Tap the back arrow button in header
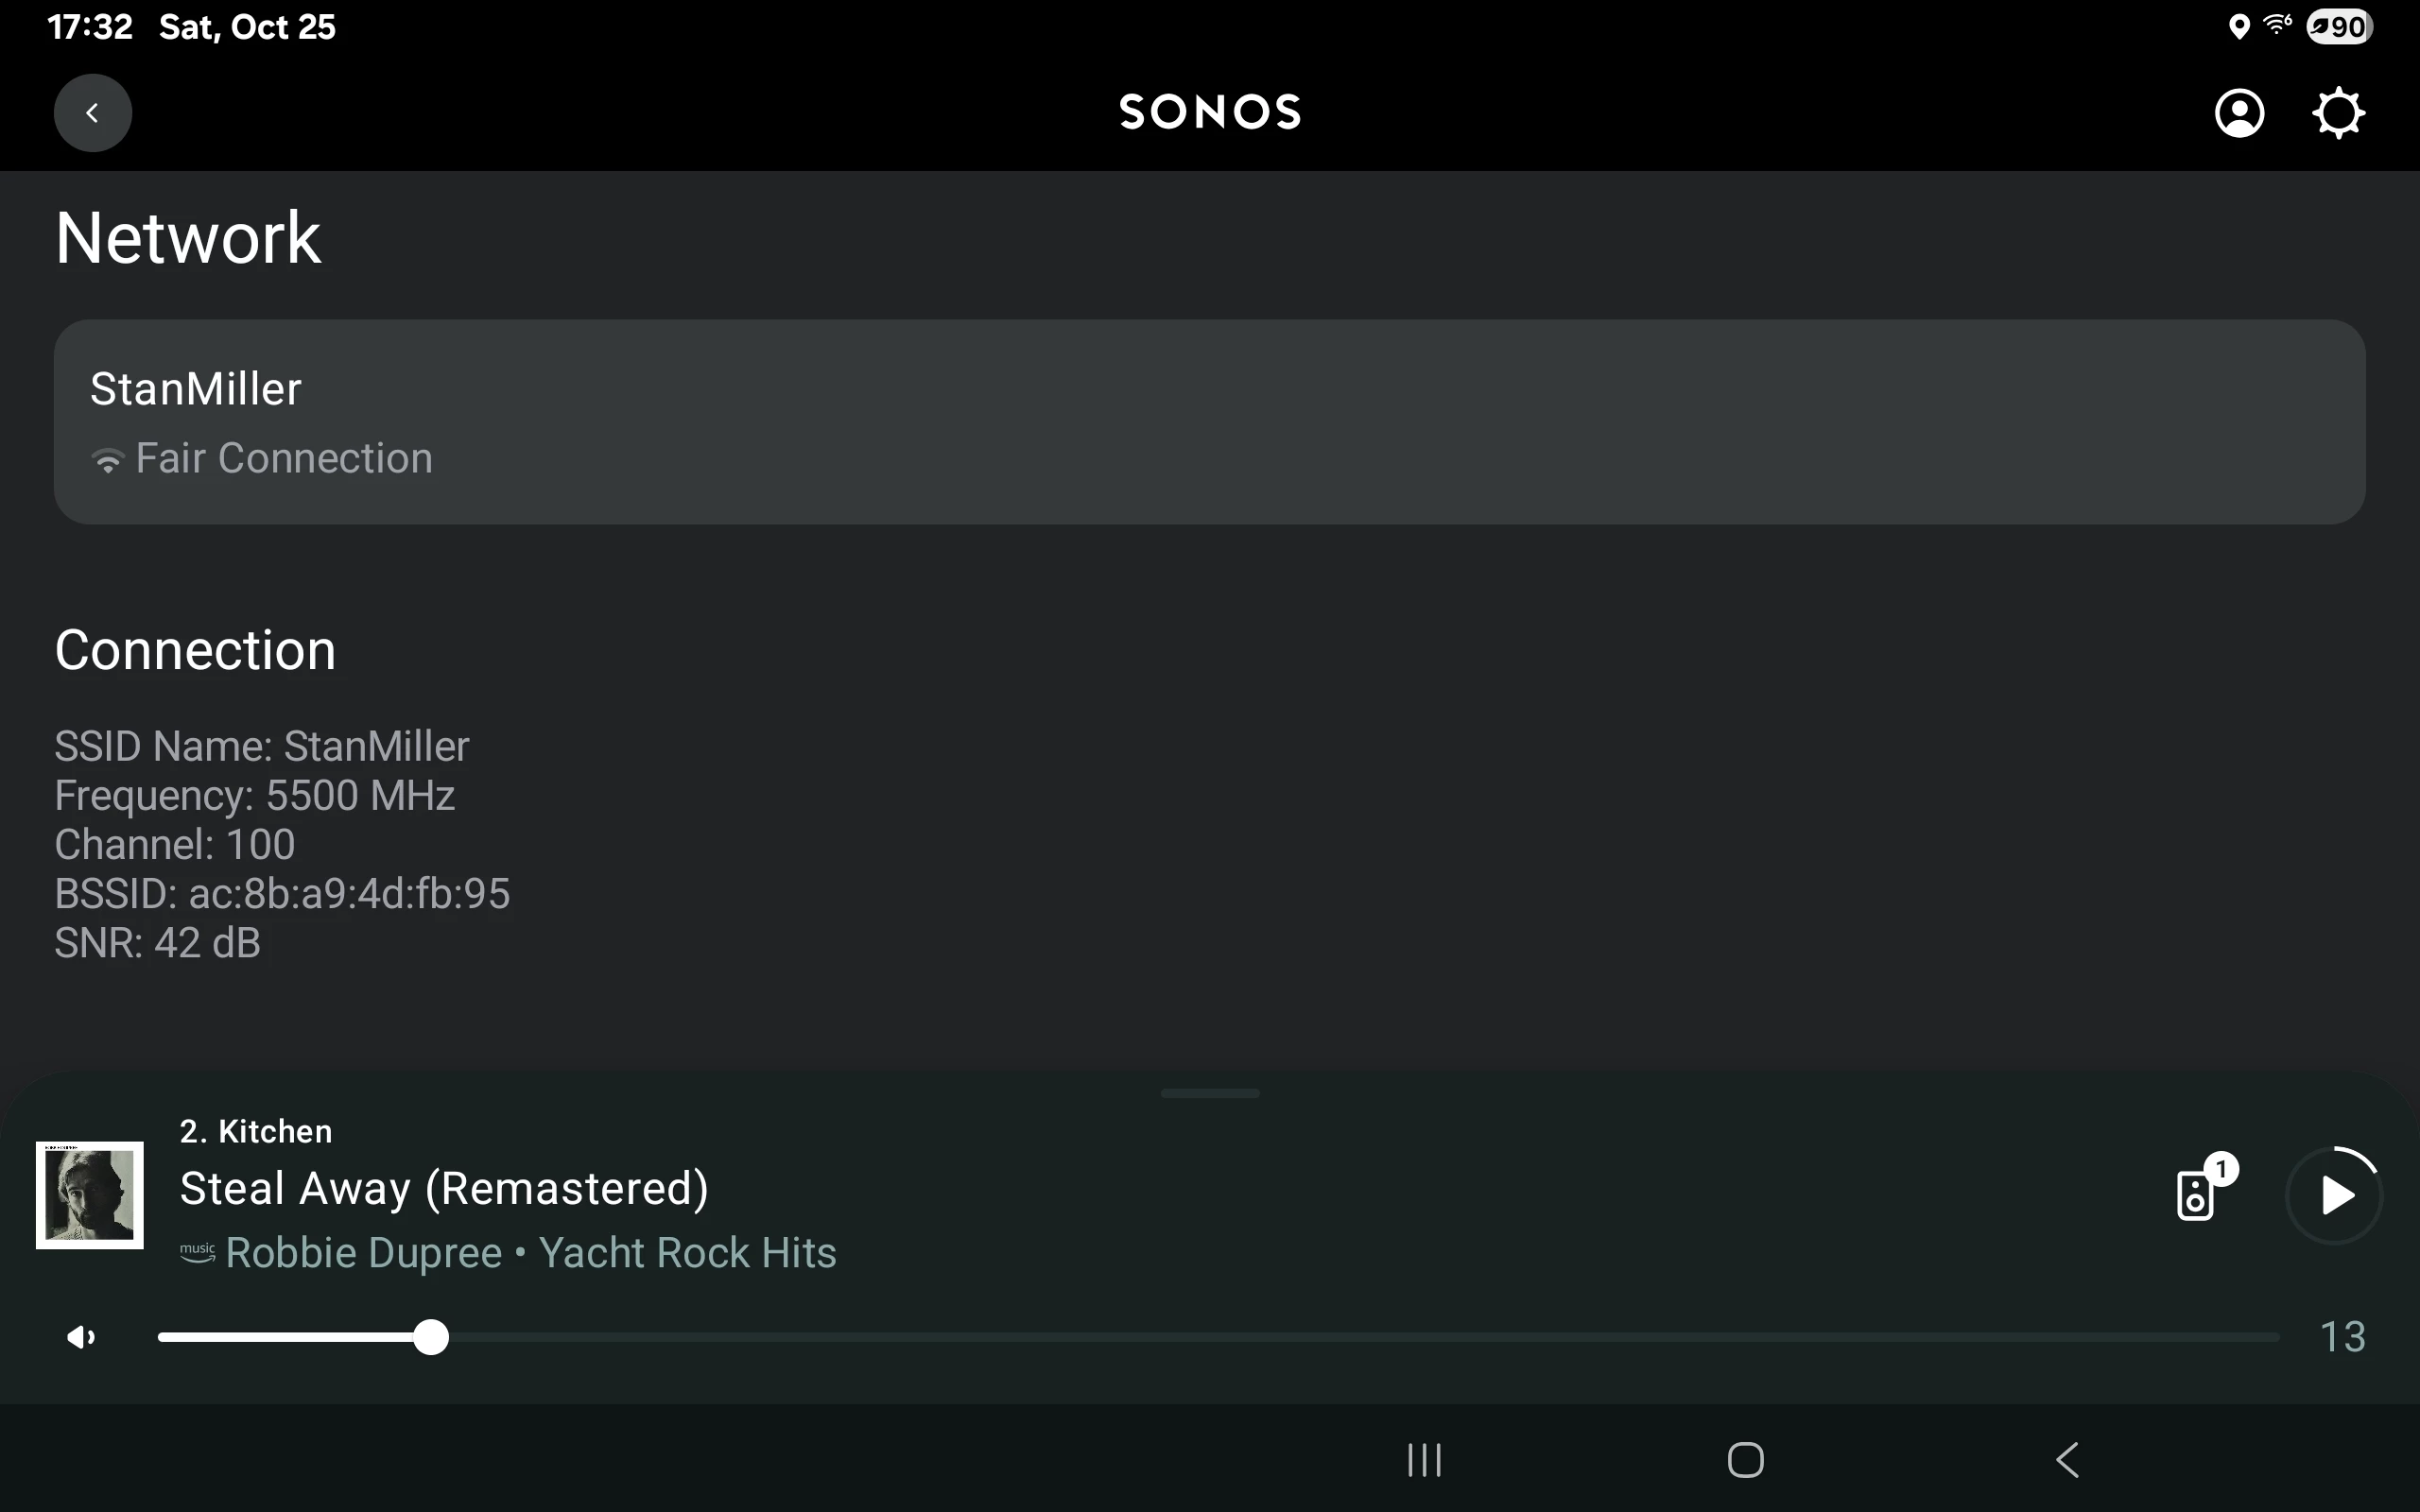The height and width of the screenshot is (1512, 2420). [x=92, y=113]
